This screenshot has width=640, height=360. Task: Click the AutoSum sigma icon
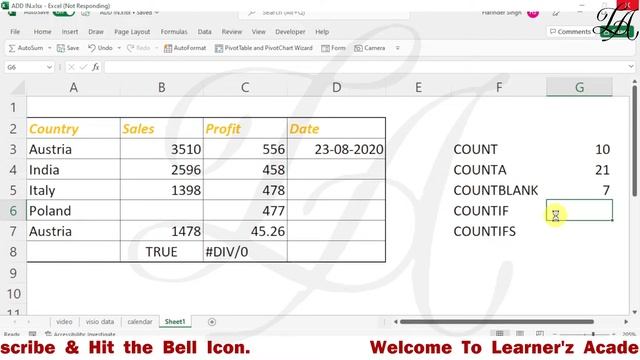(12, 48)
